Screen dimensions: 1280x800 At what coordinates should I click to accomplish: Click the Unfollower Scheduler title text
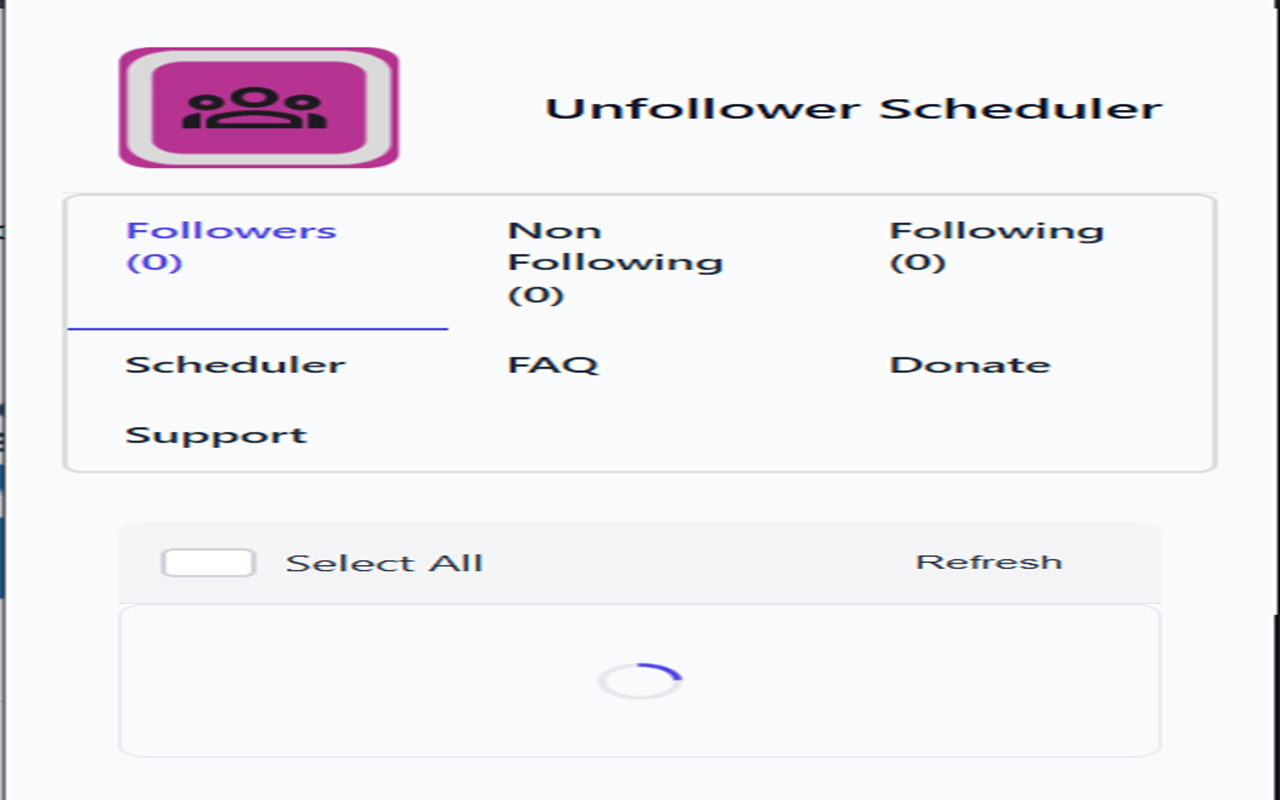tap(855, 108)
